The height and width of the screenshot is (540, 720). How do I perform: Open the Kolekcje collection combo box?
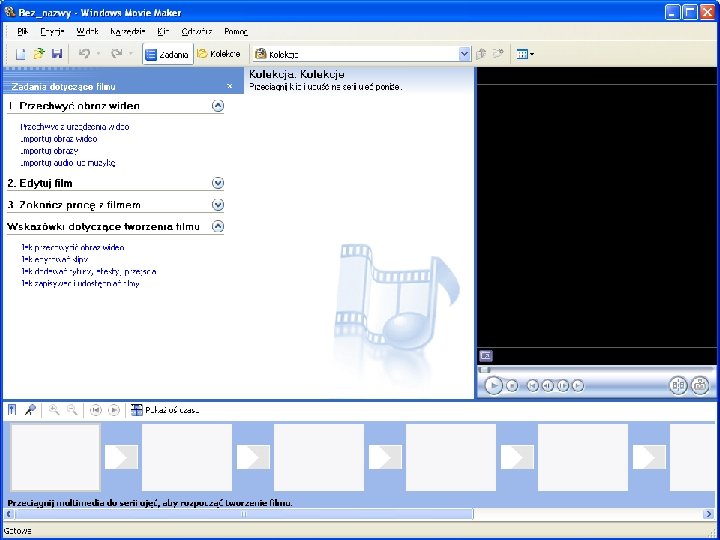(x=362, y=54)
